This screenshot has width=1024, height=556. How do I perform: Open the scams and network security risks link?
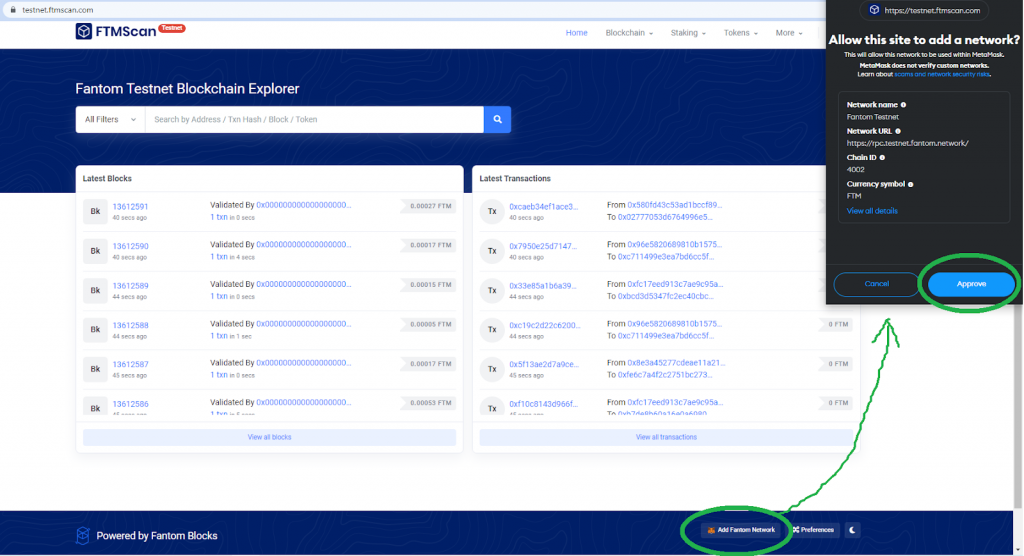click(942, 74)
